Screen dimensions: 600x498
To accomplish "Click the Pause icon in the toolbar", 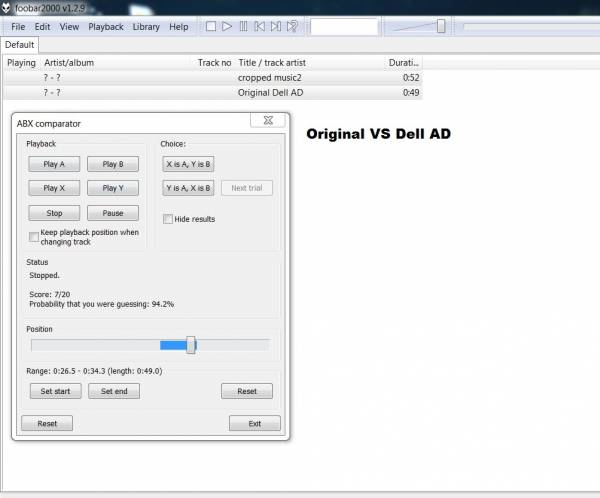I will pyautogui.click(x=243, y=26).
